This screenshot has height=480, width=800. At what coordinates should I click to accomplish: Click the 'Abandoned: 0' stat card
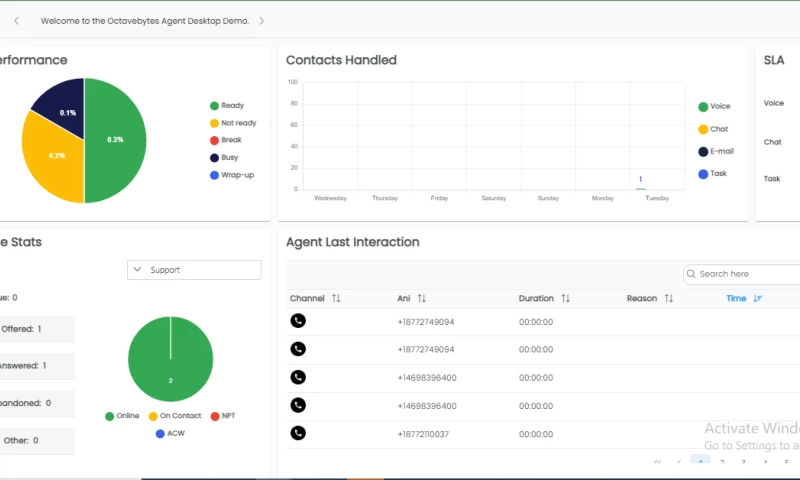37,403
